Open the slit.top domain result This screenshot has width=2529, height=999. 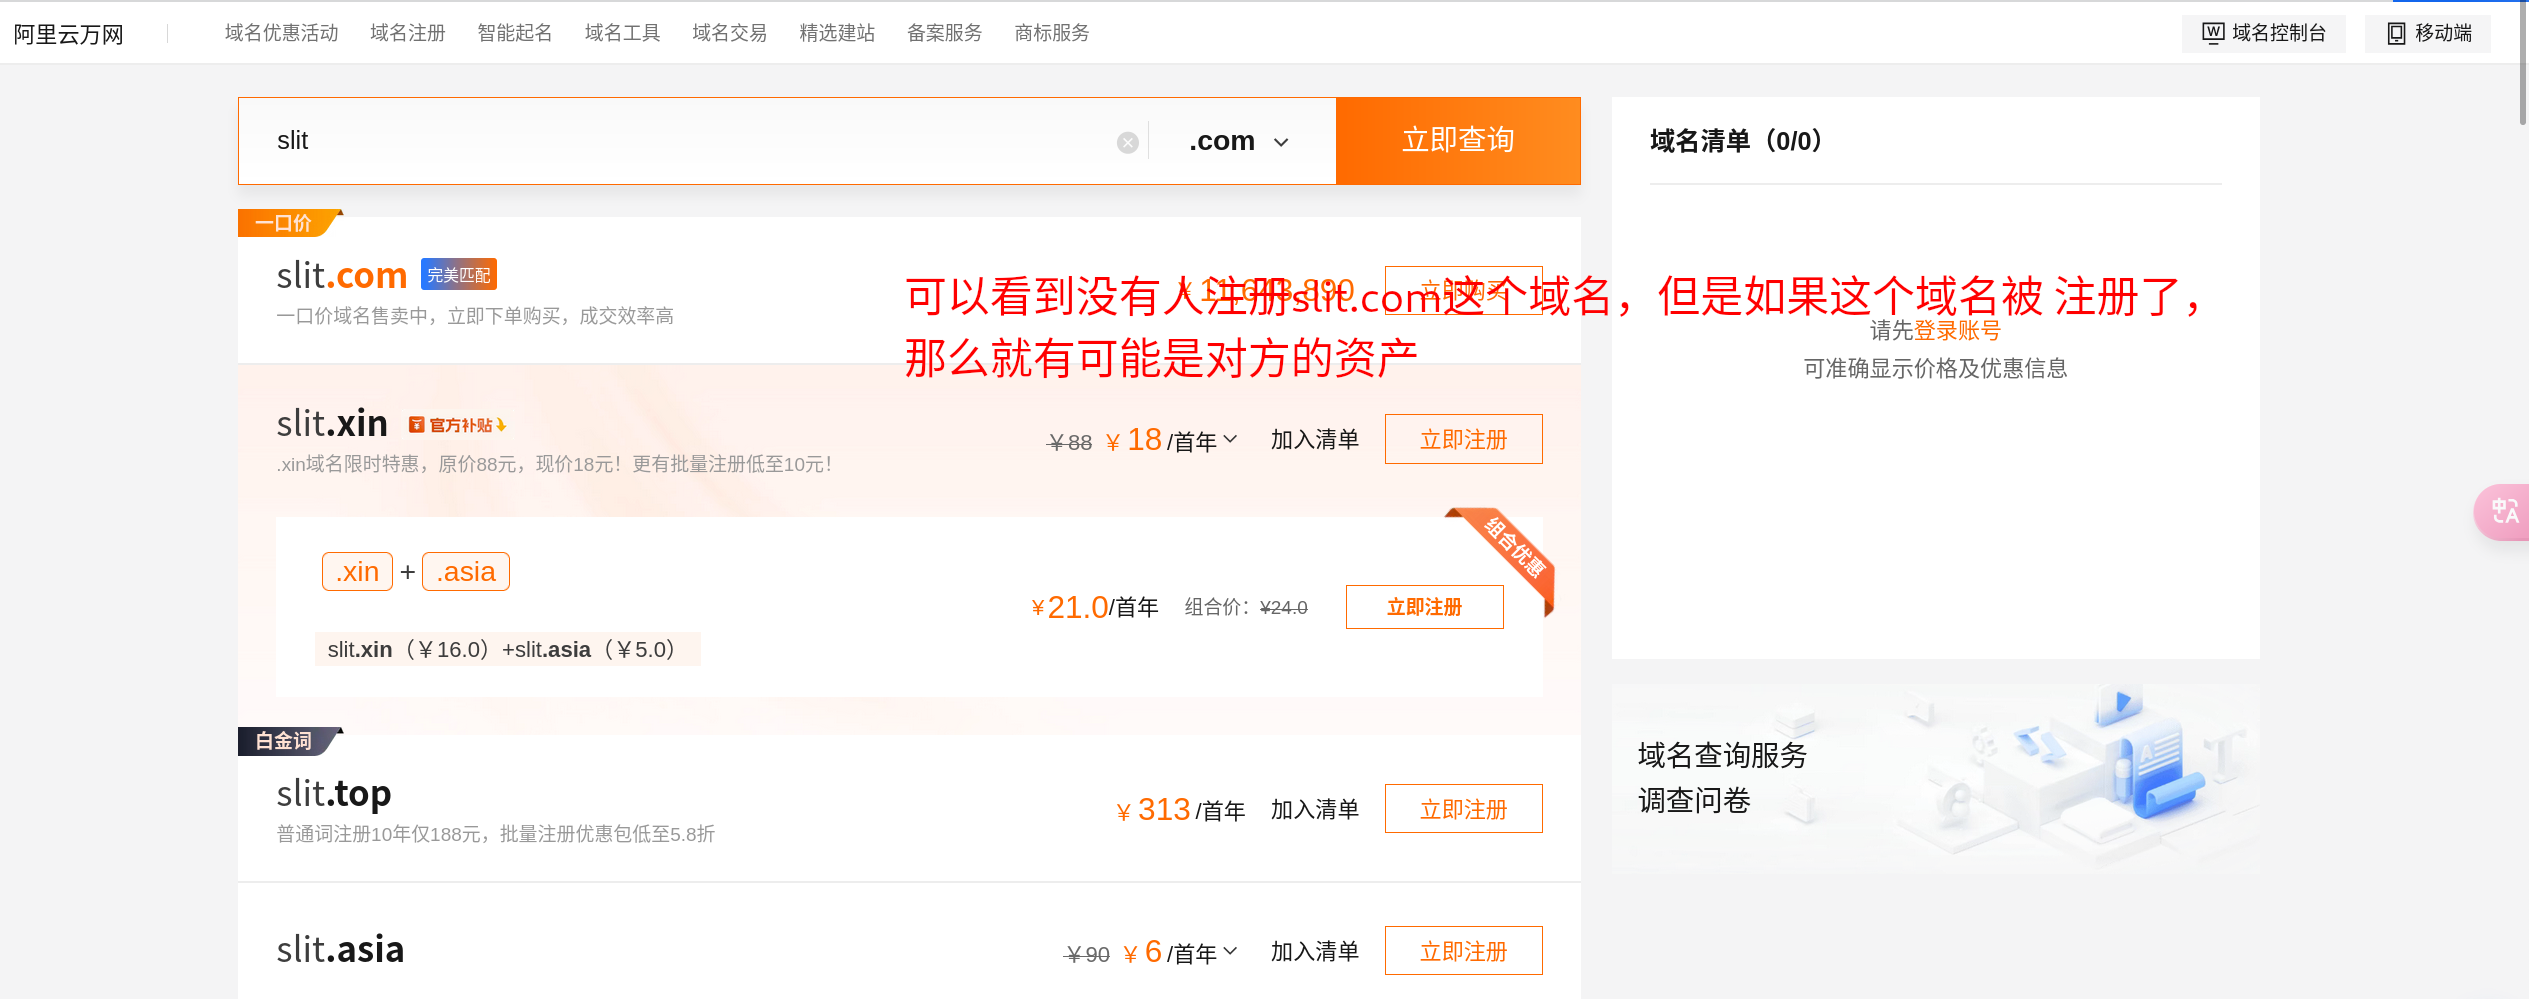334,793
